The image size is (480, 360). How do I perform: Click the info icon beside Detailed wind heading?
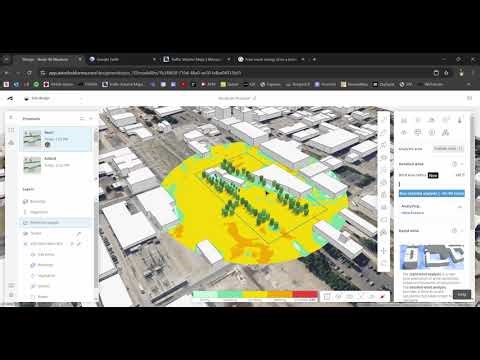[454, 164]
